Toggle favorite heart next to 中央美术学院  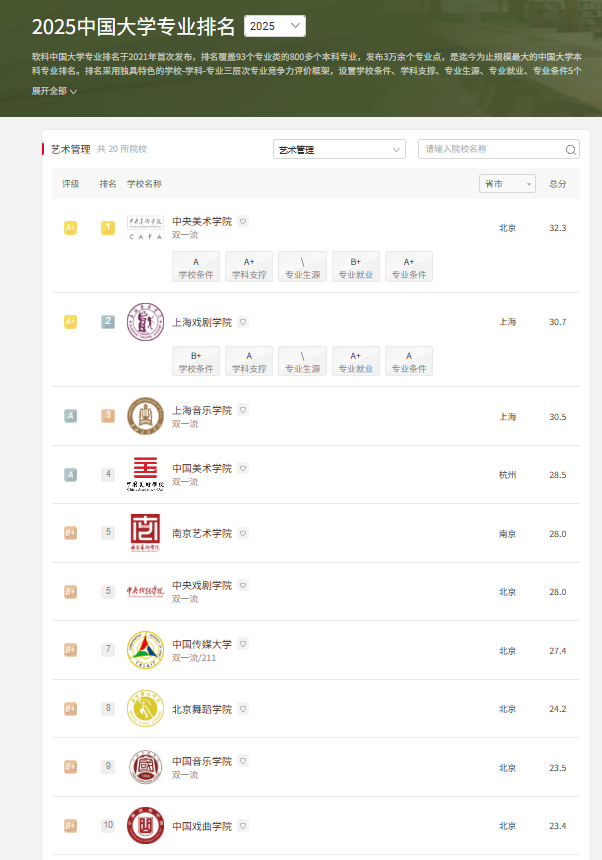click(243, 221)
